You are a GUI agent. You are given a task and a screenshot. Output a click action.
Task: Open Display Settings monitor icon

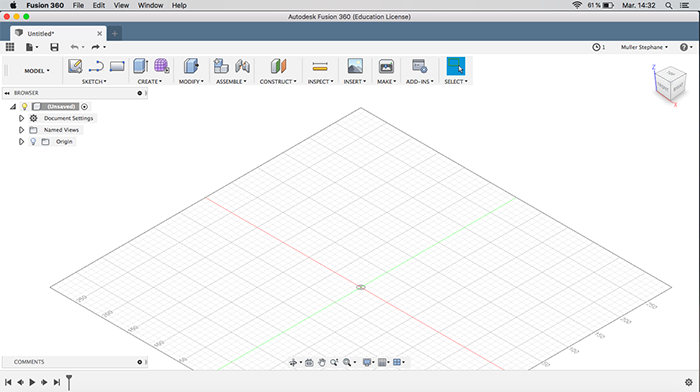click(367, 363)
